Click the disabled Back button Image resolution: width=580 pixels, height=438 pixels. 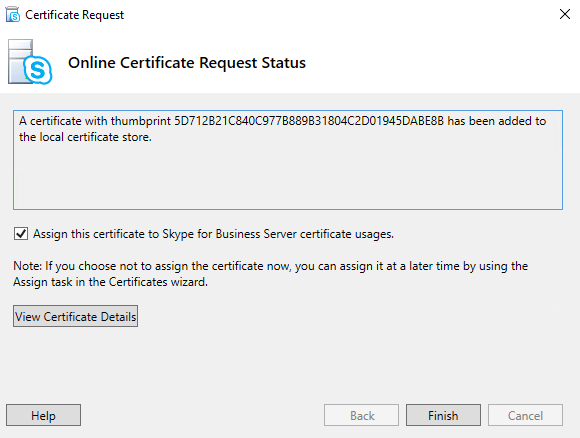click(361, 415)
